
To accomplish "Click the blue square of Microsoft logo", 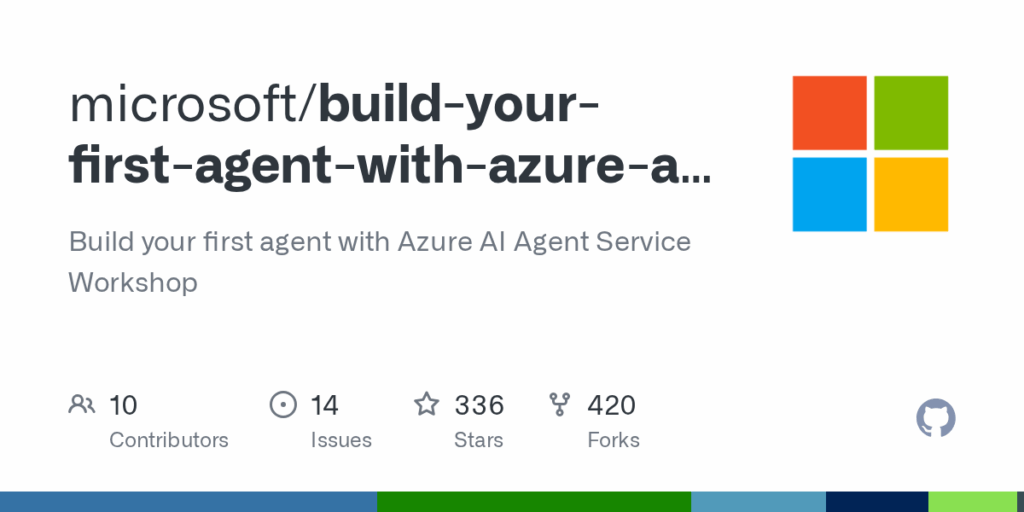I will click(829, 194).
